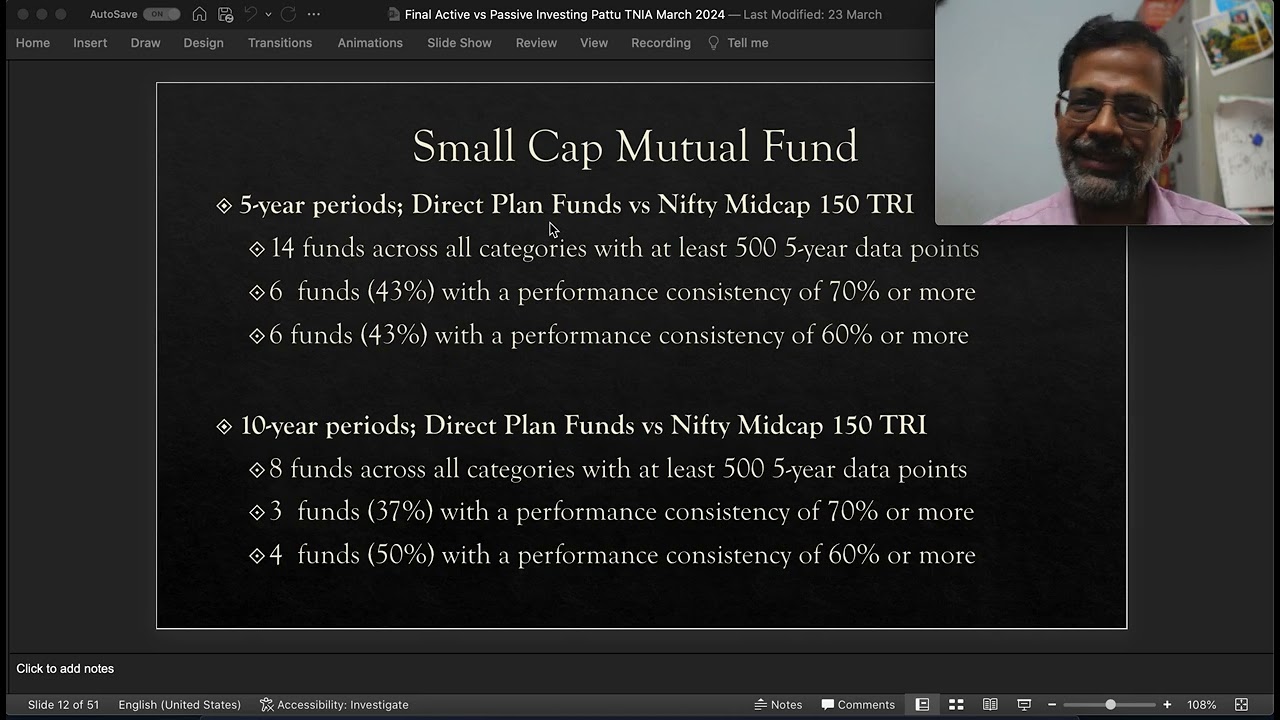
Task: Click the 'Small Cap Mutual Fund' slide title
Action: pos(635,147)
